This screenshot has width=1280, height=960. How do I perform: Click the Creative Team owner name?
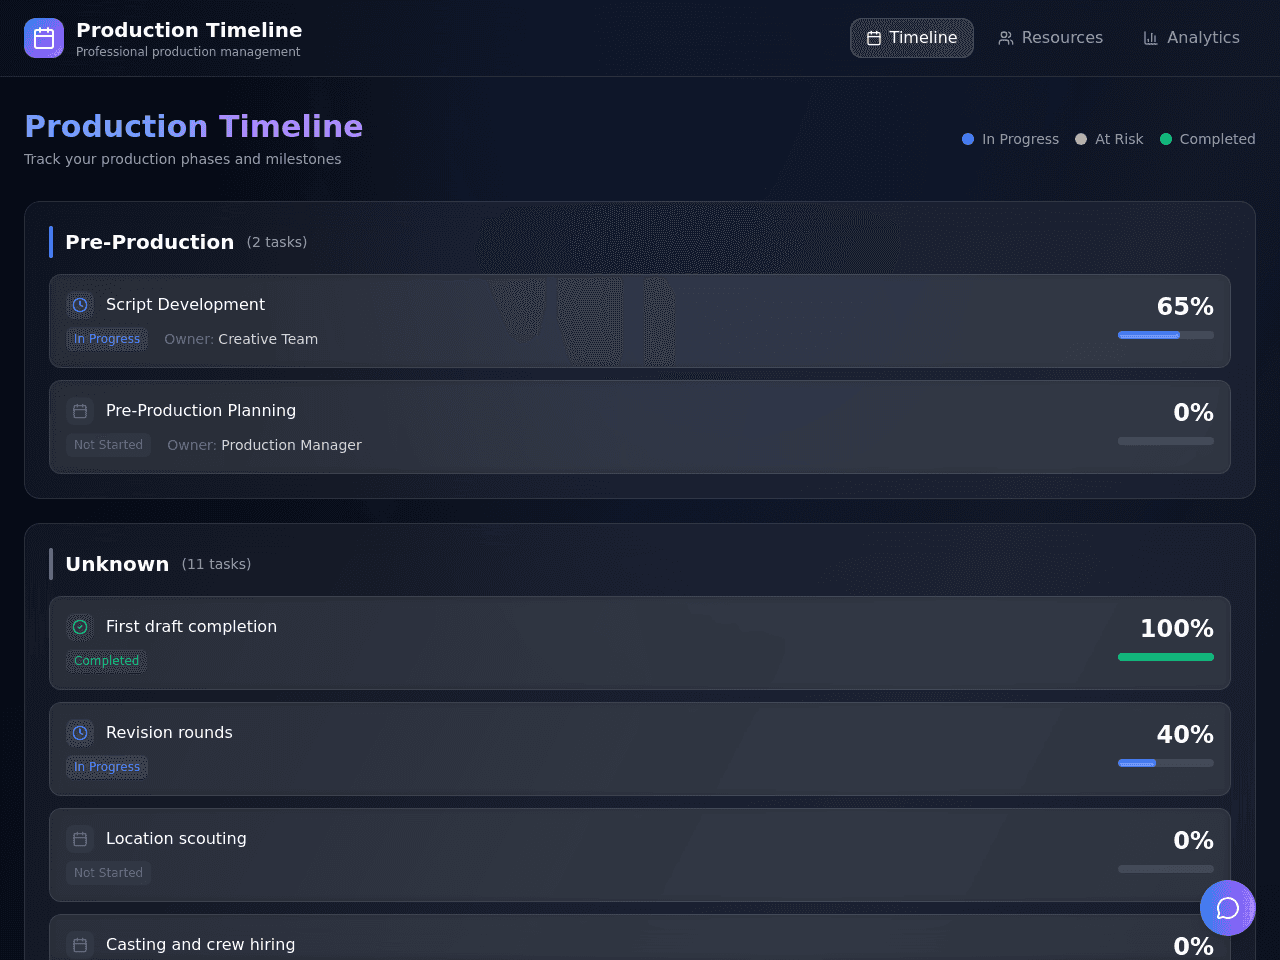point(268,339)
